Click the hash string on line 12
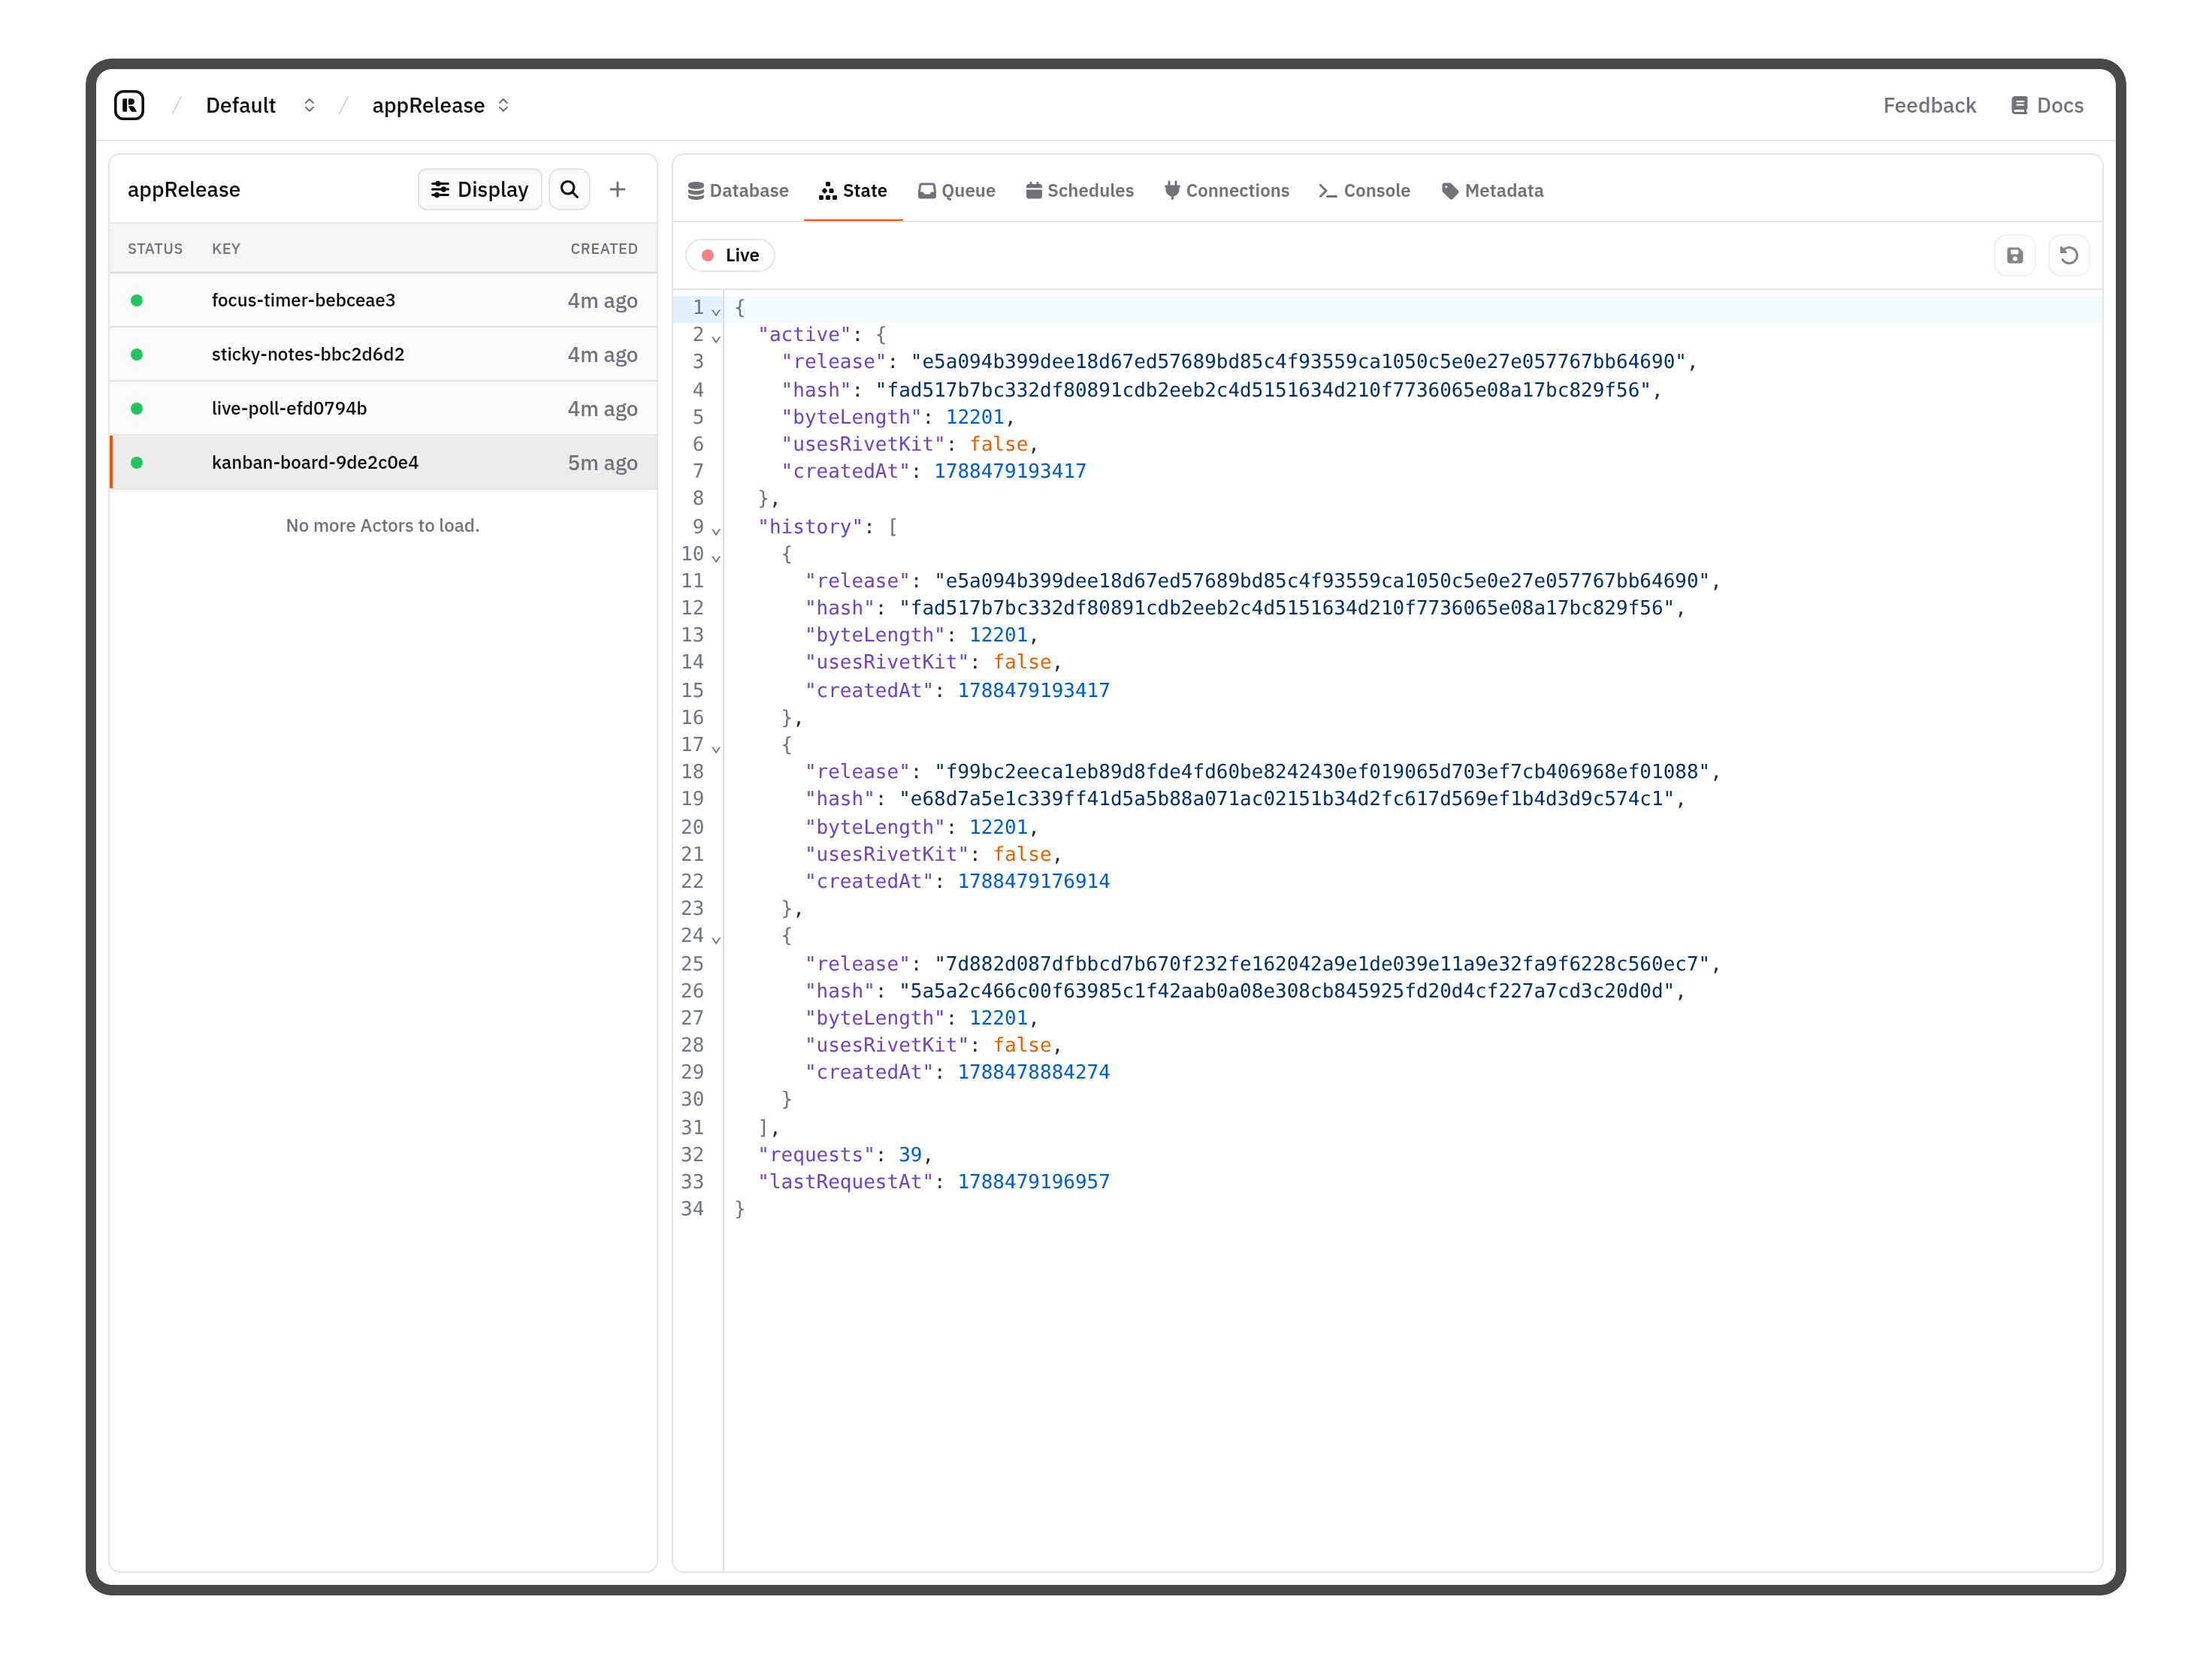 pos(1287,607)
